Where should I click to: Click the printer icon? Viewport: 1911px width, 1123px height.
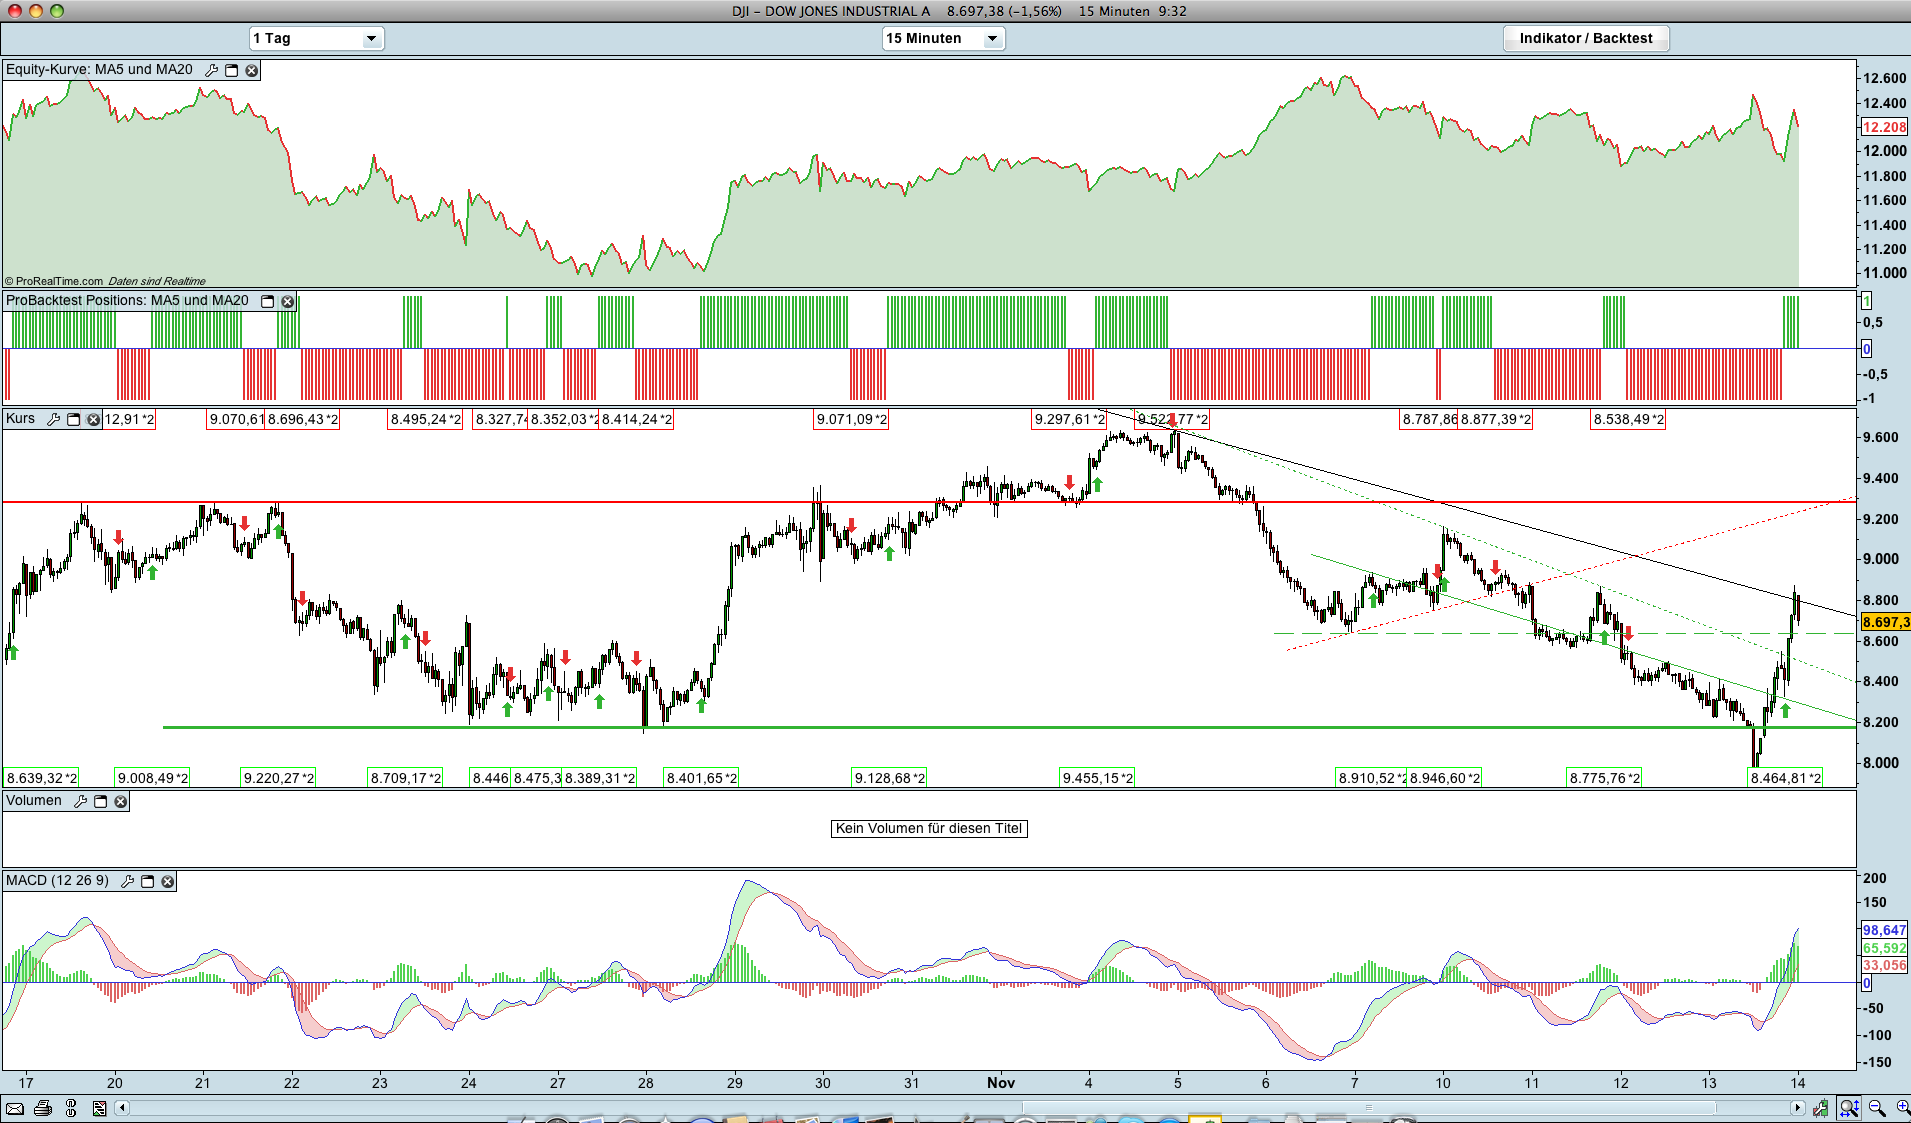(43, 1108)
